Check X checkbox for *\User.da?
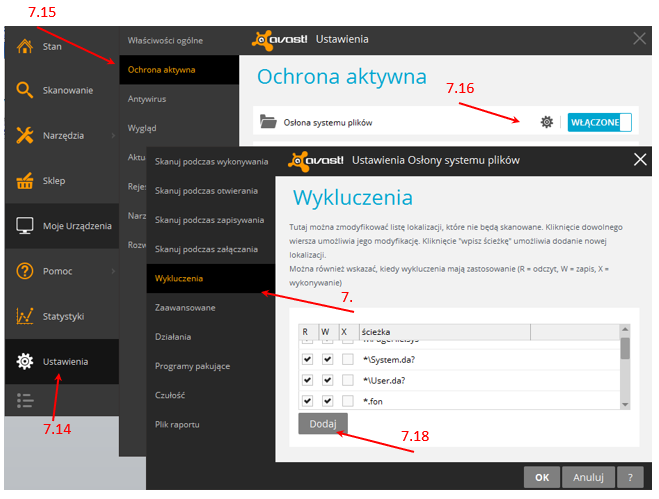This screenshot has height=499, width=659. 348,380
